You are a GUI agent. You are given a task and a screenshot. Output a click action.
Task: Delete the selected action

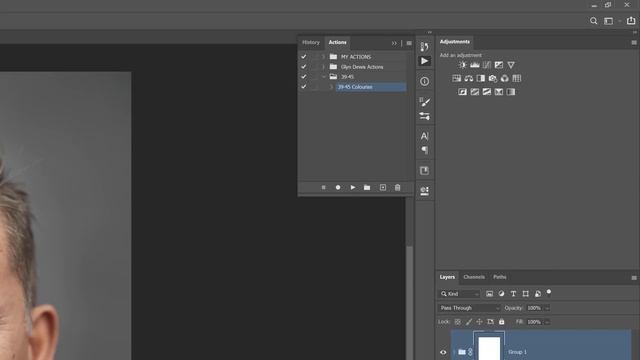pyautogui.click(x=398, y=187)
